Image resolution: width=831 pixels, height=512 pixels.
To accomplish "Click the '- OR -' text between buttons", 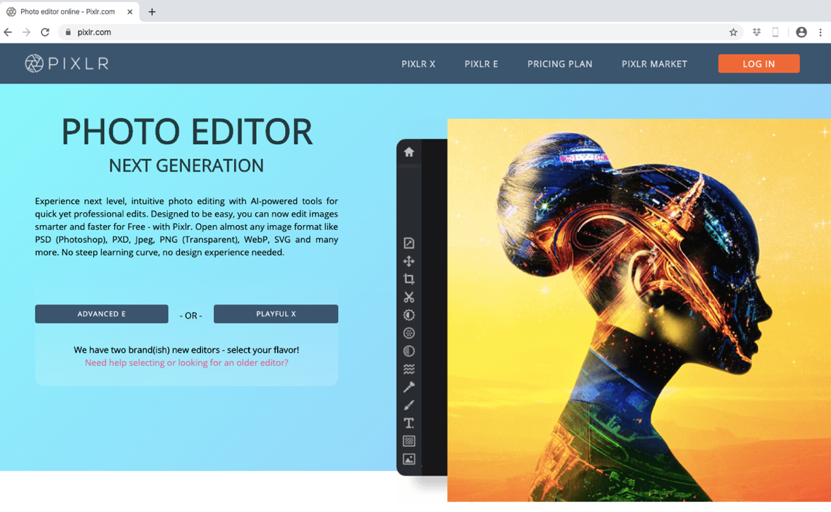I will click(191, 315).
